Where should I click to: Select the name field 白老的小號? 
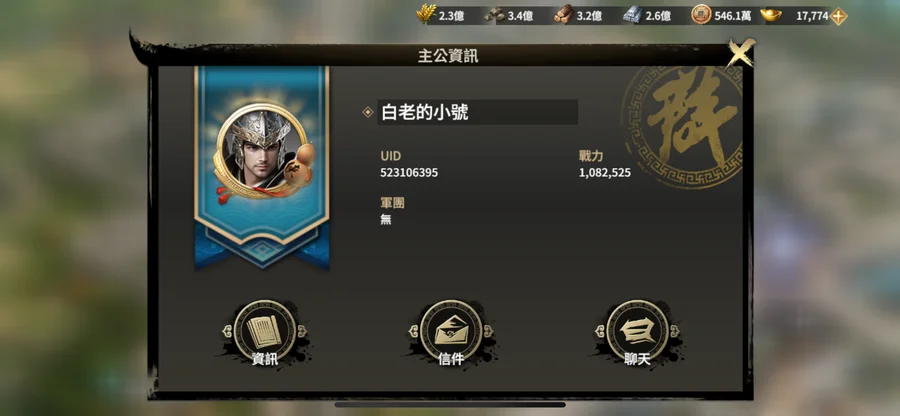[x=477, y=112]
